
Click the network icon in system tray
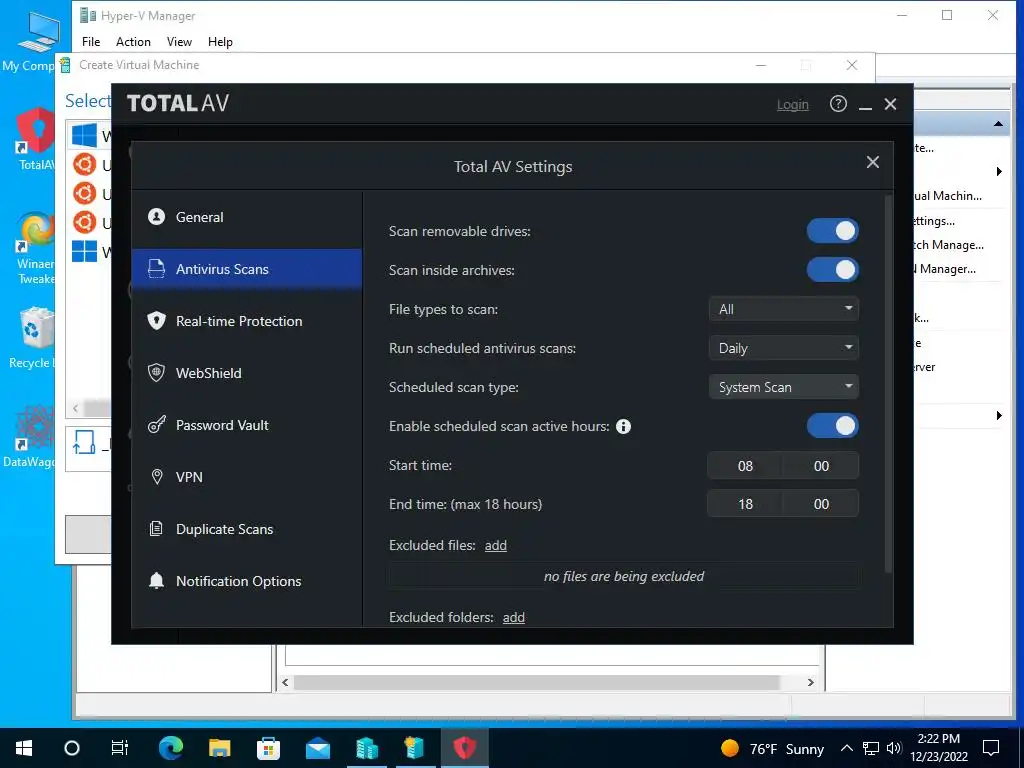[x=870, y=748]
